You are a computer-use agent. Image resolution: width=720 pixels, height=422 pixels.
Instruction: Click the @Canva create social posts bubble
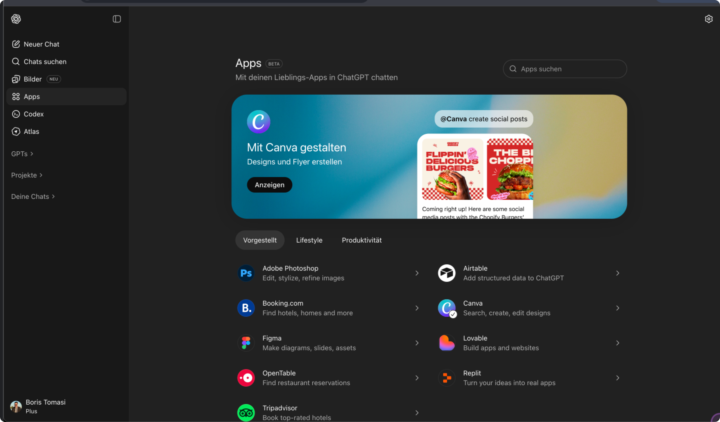point(484,119)
